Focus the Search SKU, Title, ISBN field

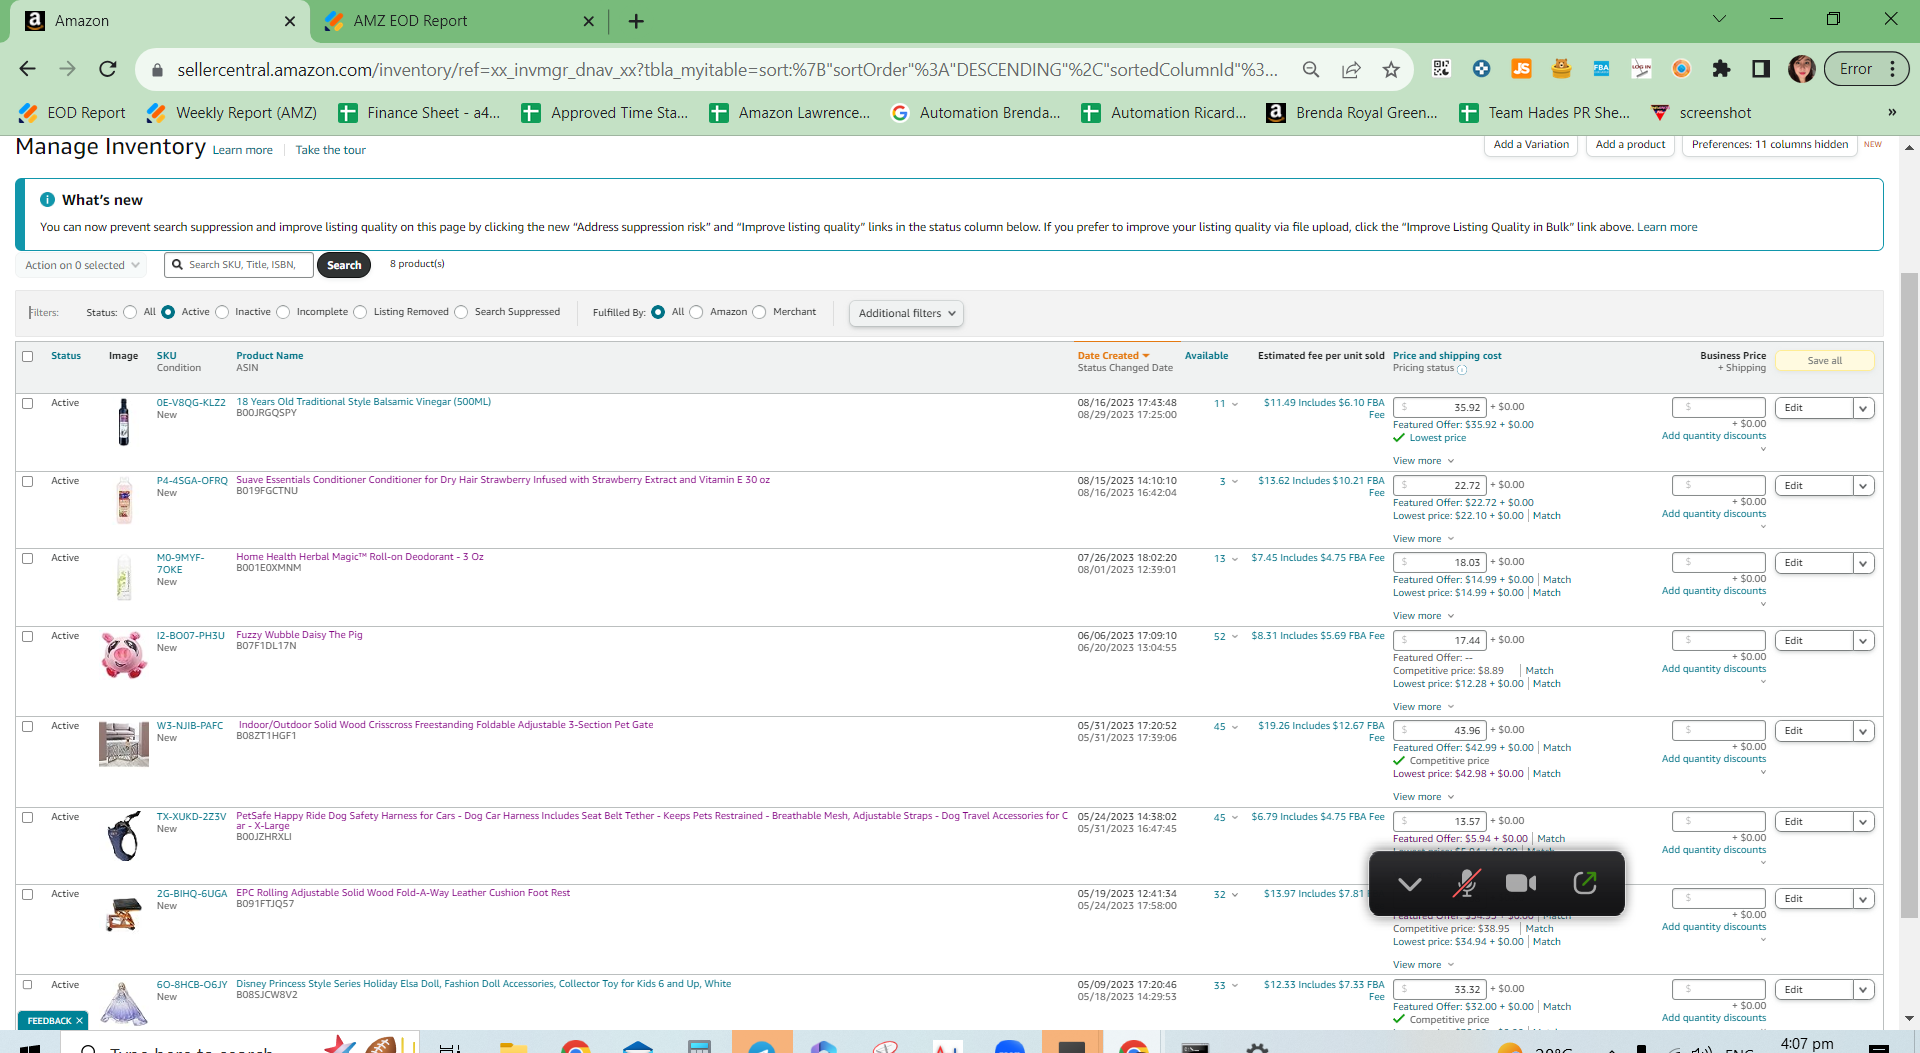pos(239,265)
